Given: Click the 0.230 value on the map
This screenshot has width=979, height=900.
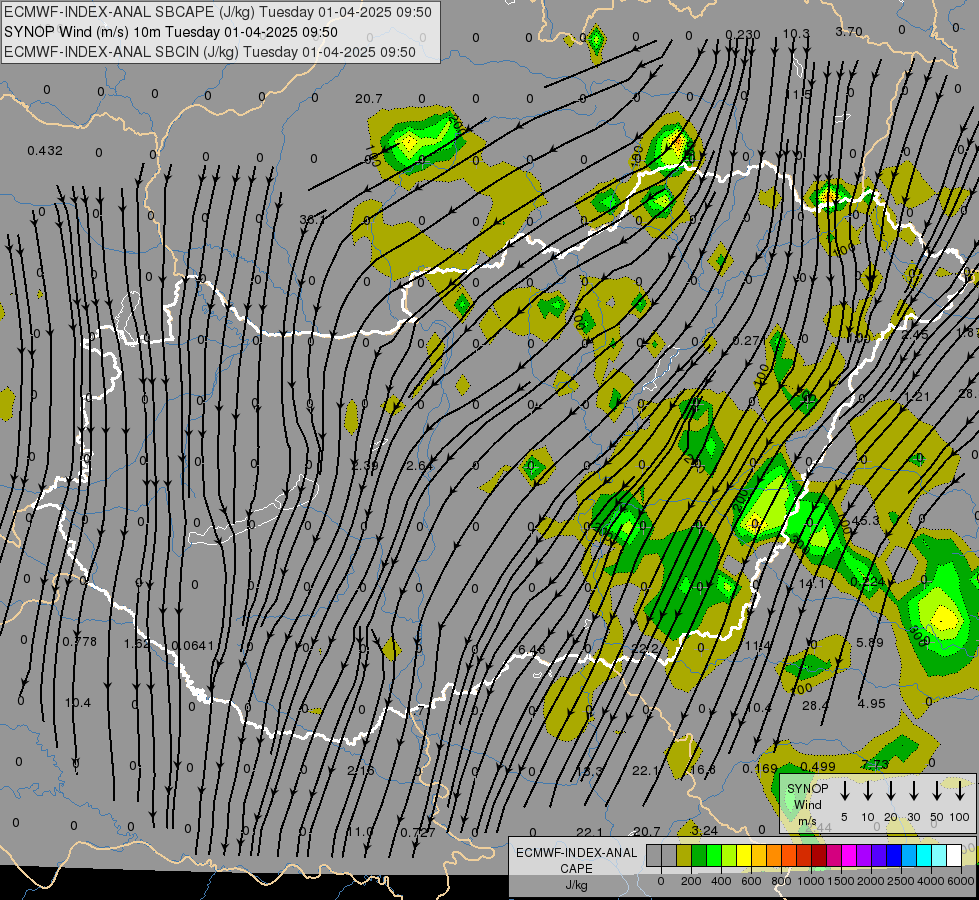Looking at the screenshot, I should [x=743, y=34].
